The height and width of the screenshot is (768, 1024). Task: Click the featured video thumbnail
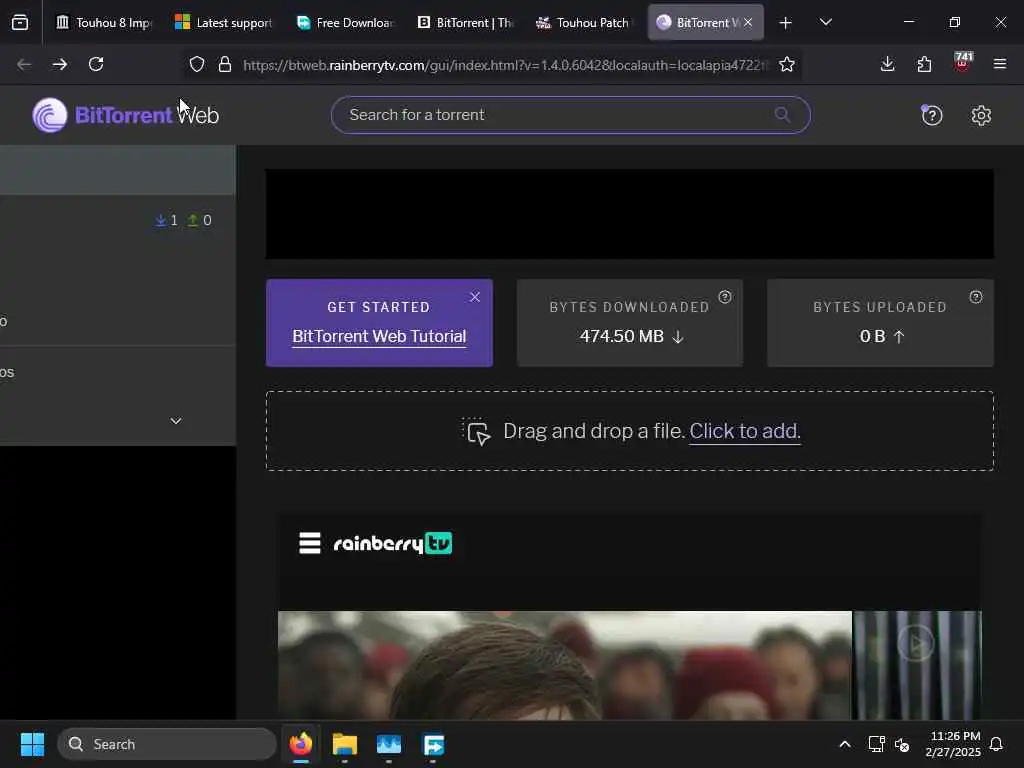(x=564, y=665)
